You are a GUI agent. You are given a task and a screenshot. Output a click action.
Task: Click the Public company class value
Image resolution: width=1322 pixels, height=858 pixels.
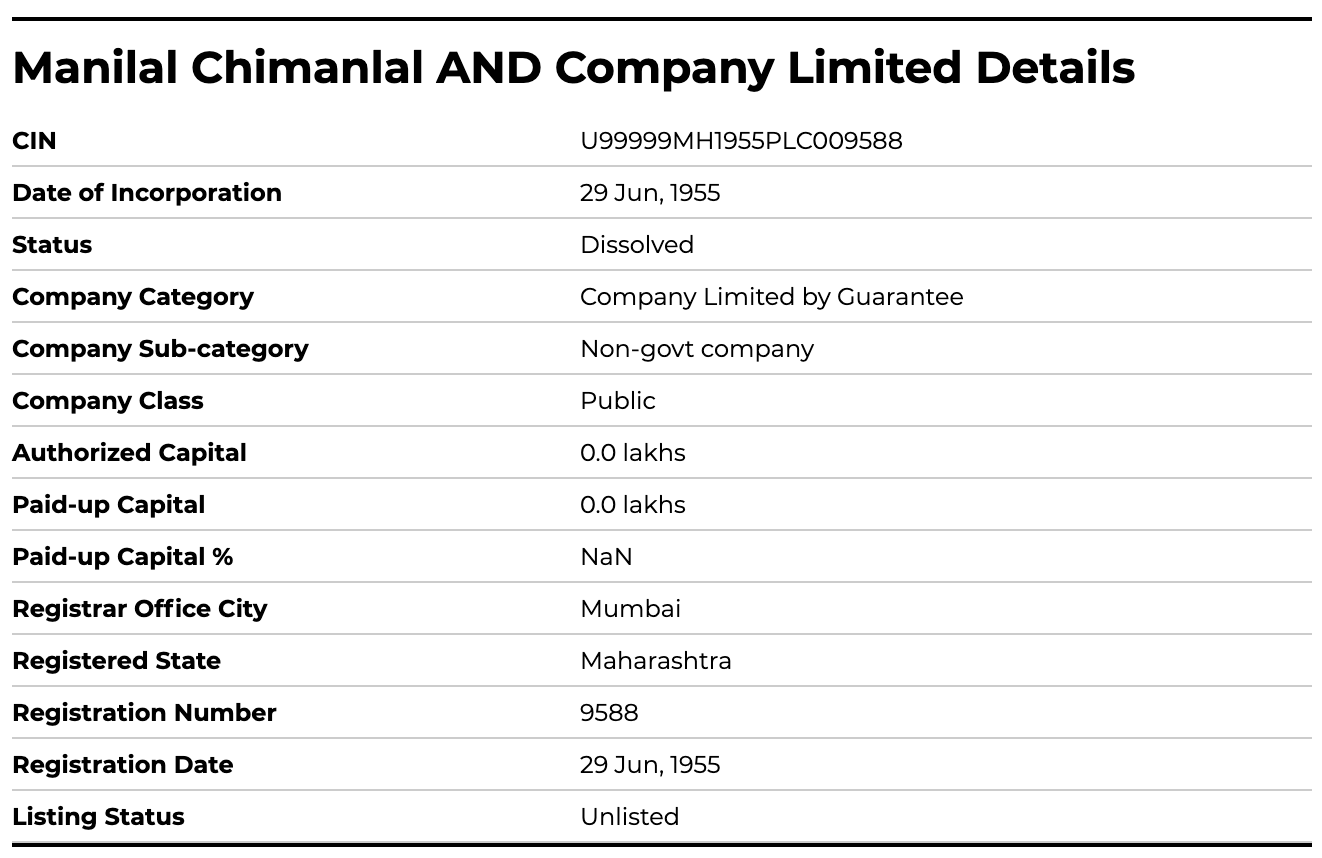point(618,401)
